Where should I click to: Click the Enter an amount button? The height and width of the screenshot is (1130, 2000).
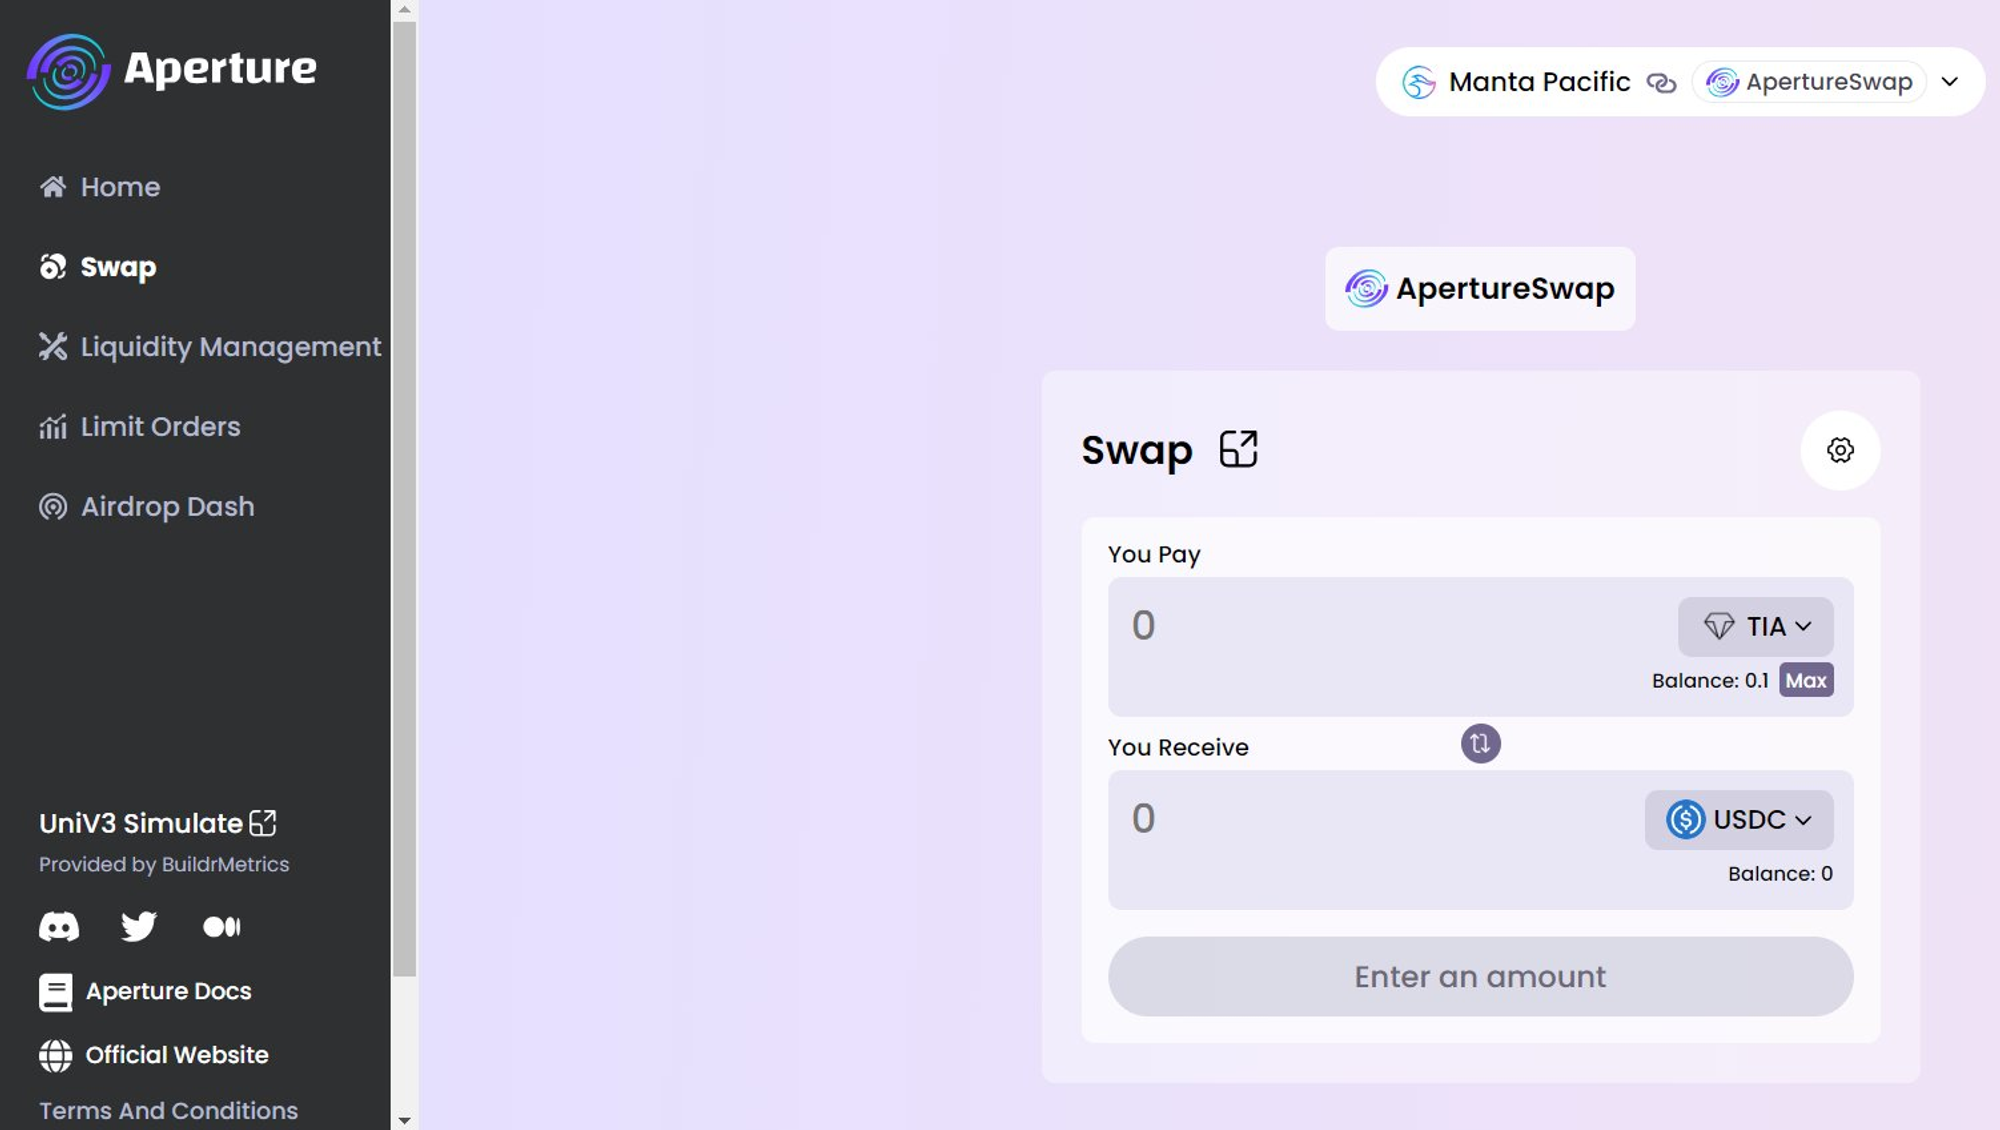1480,977
